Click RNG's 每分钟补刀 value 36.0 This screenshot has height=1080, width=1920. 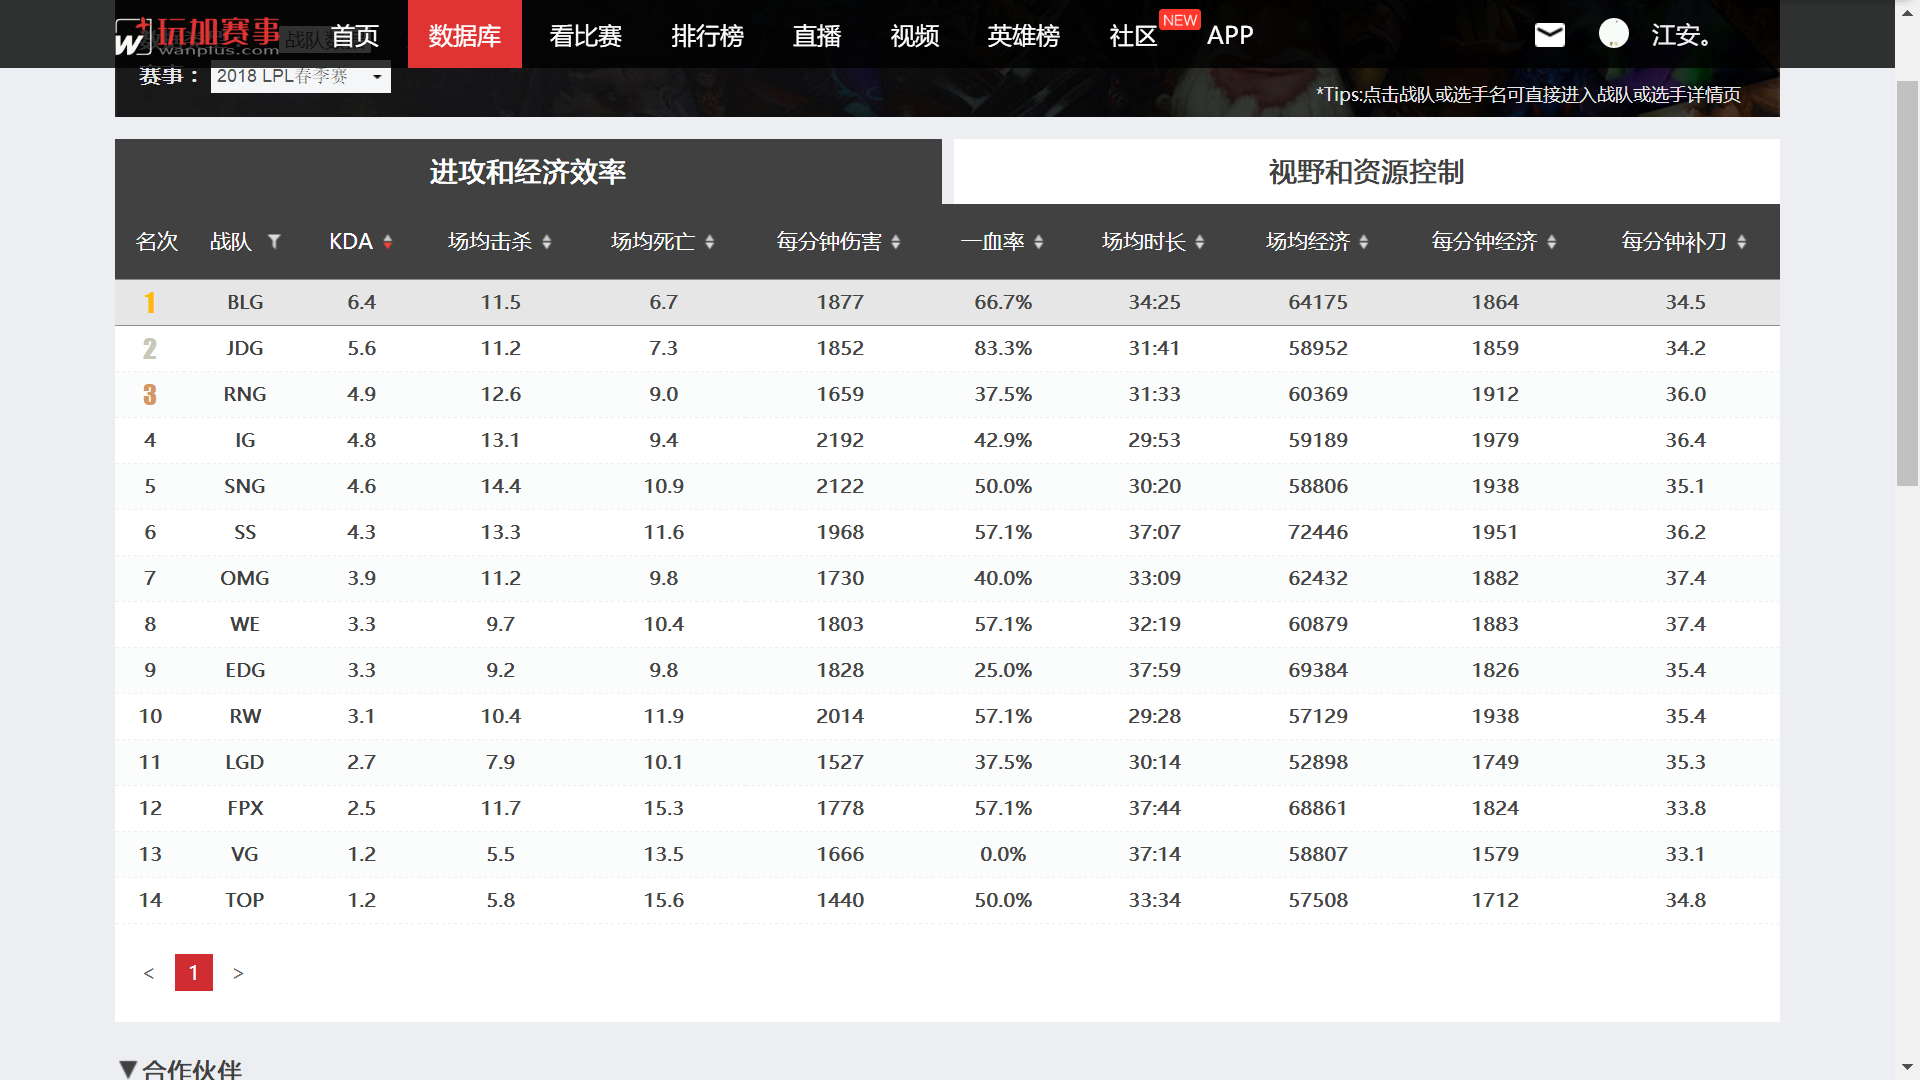tap(1686, 394)
